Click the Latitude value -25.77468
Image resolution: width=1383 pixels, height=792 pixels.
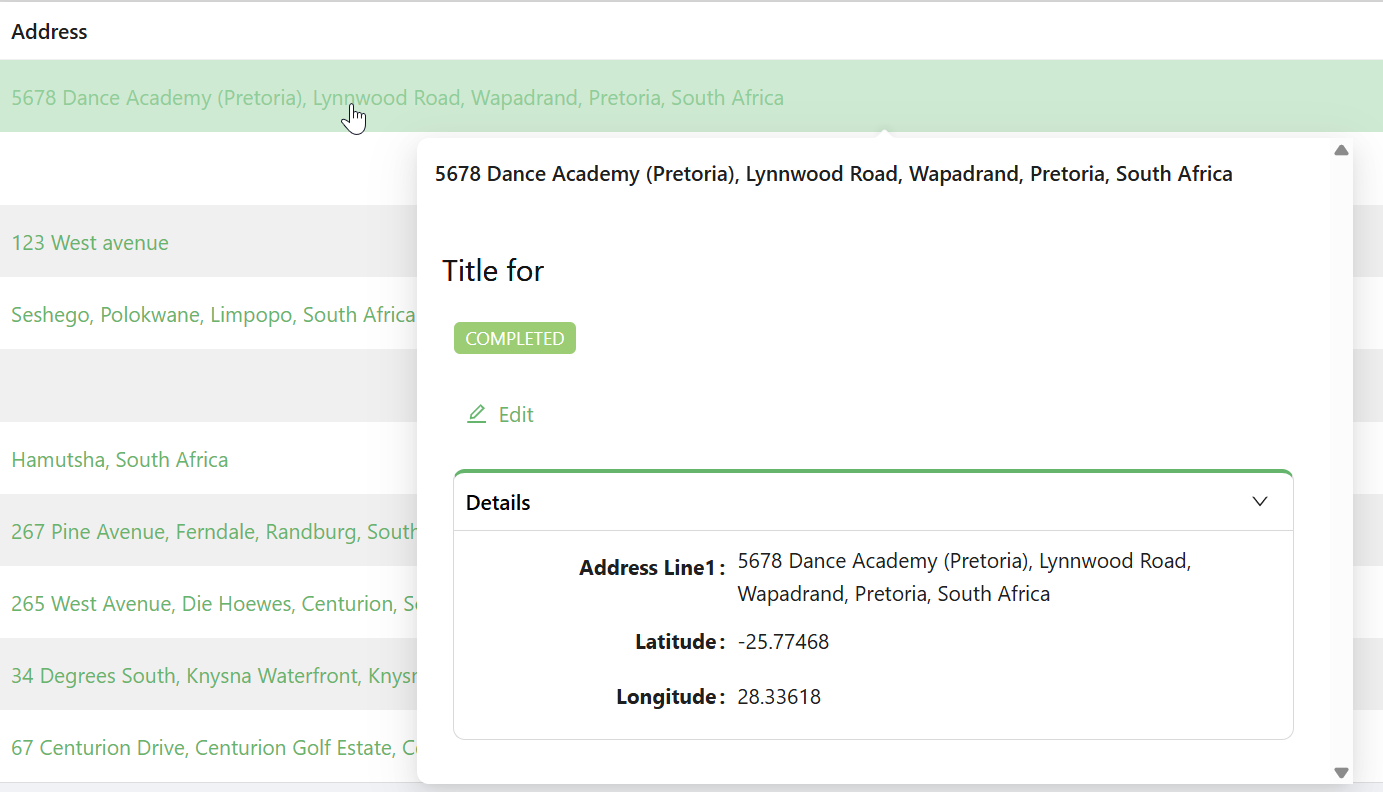pyautogui.click(x=783, y=642)
